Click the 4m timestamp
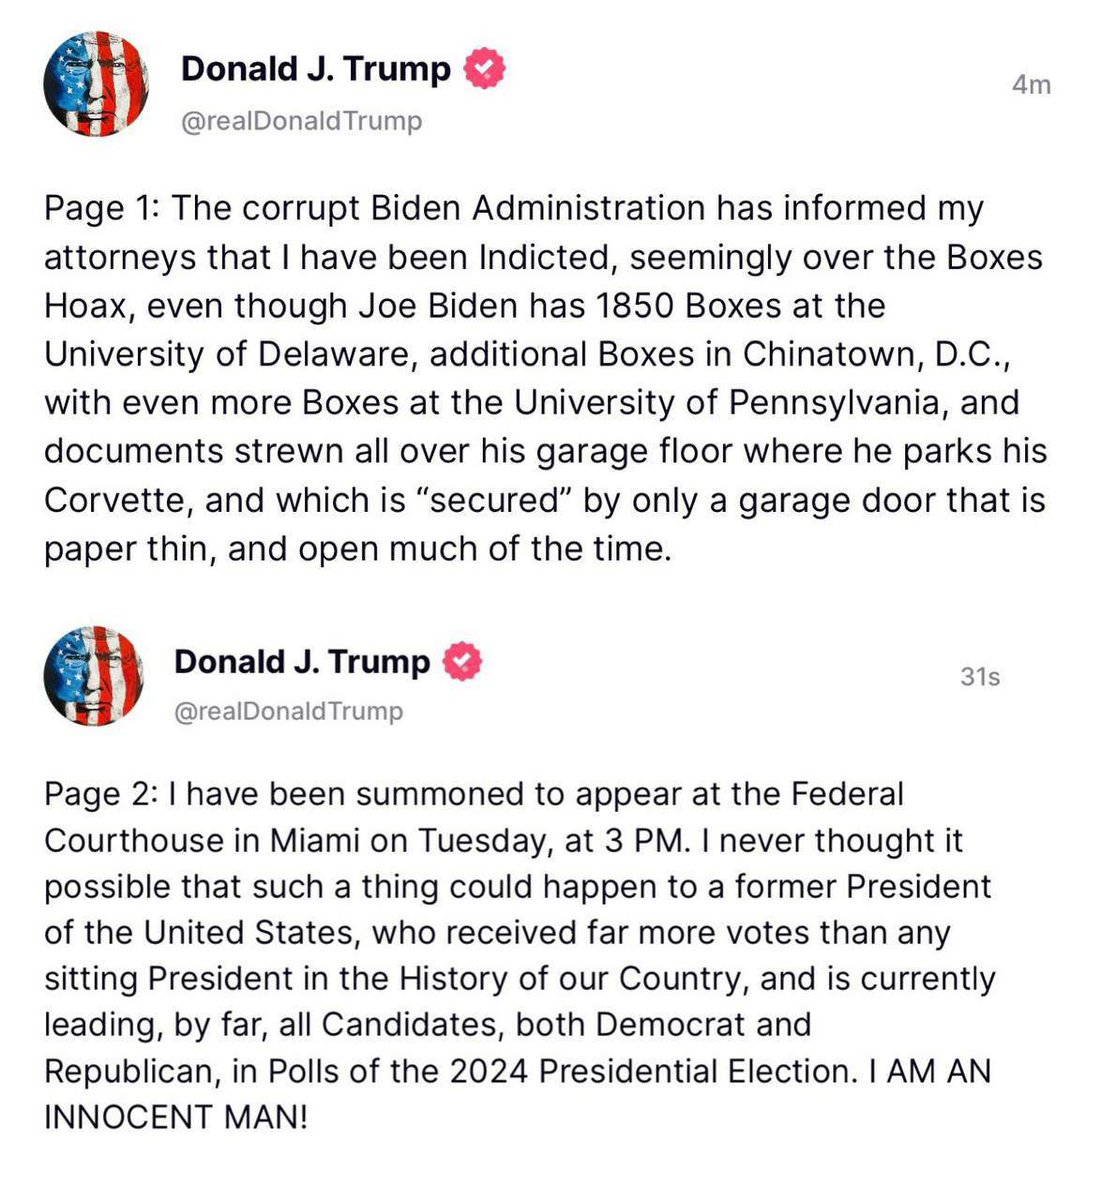The height and width of the screenshot is (1200, 1101). (1032, 85)
